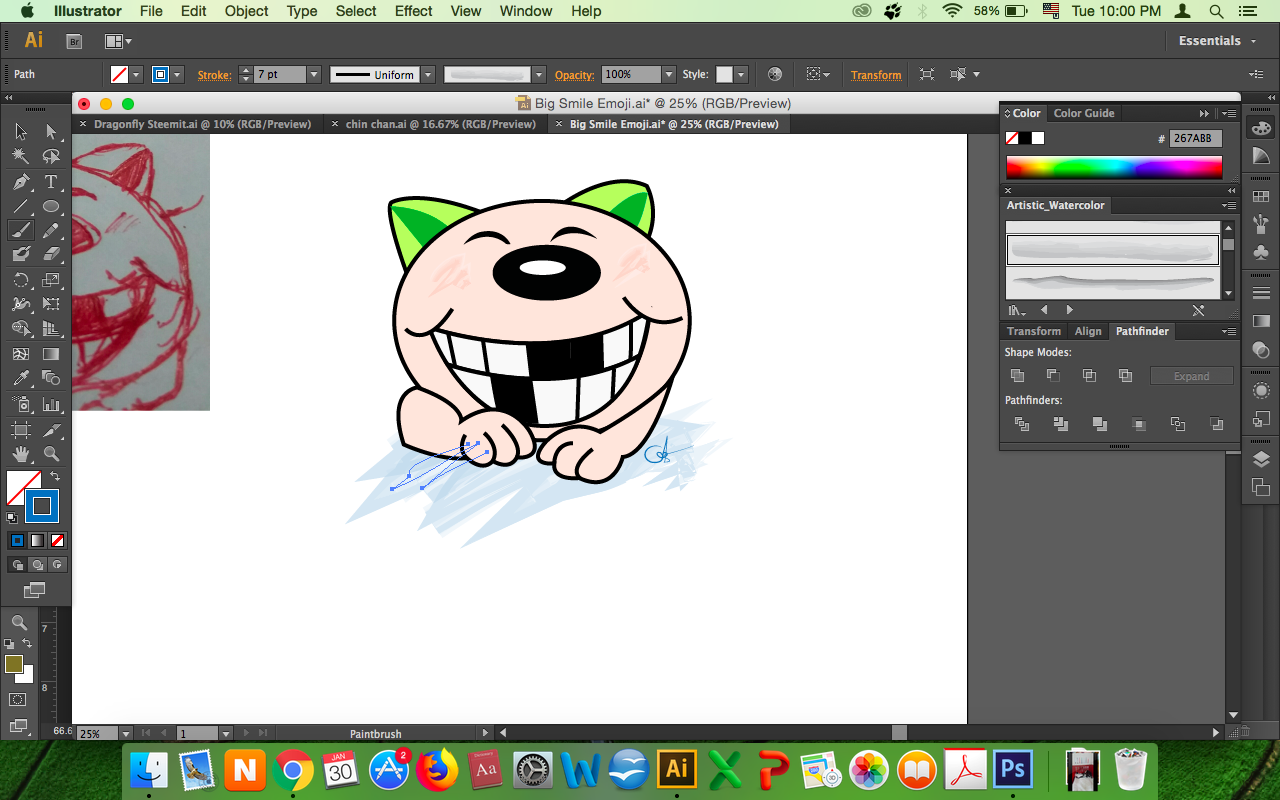
Task: Select the Selection tool arrow
Action: coord(21,131)
